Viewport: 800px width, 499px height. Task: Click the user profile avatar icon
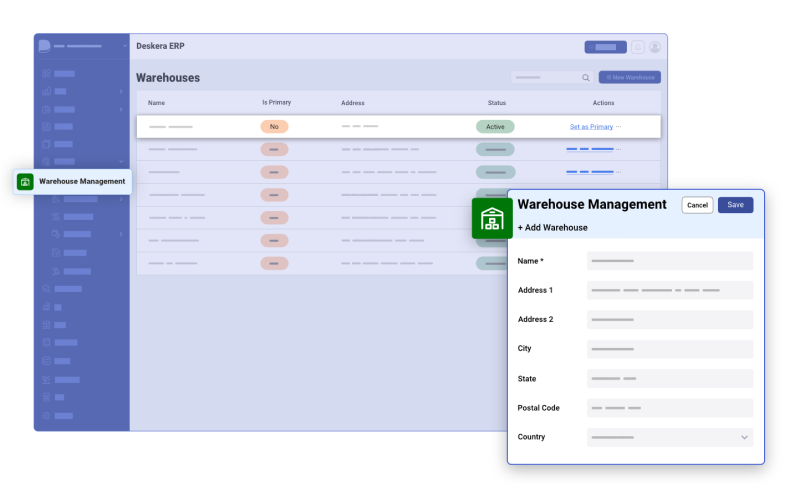(x=655, y=47)
